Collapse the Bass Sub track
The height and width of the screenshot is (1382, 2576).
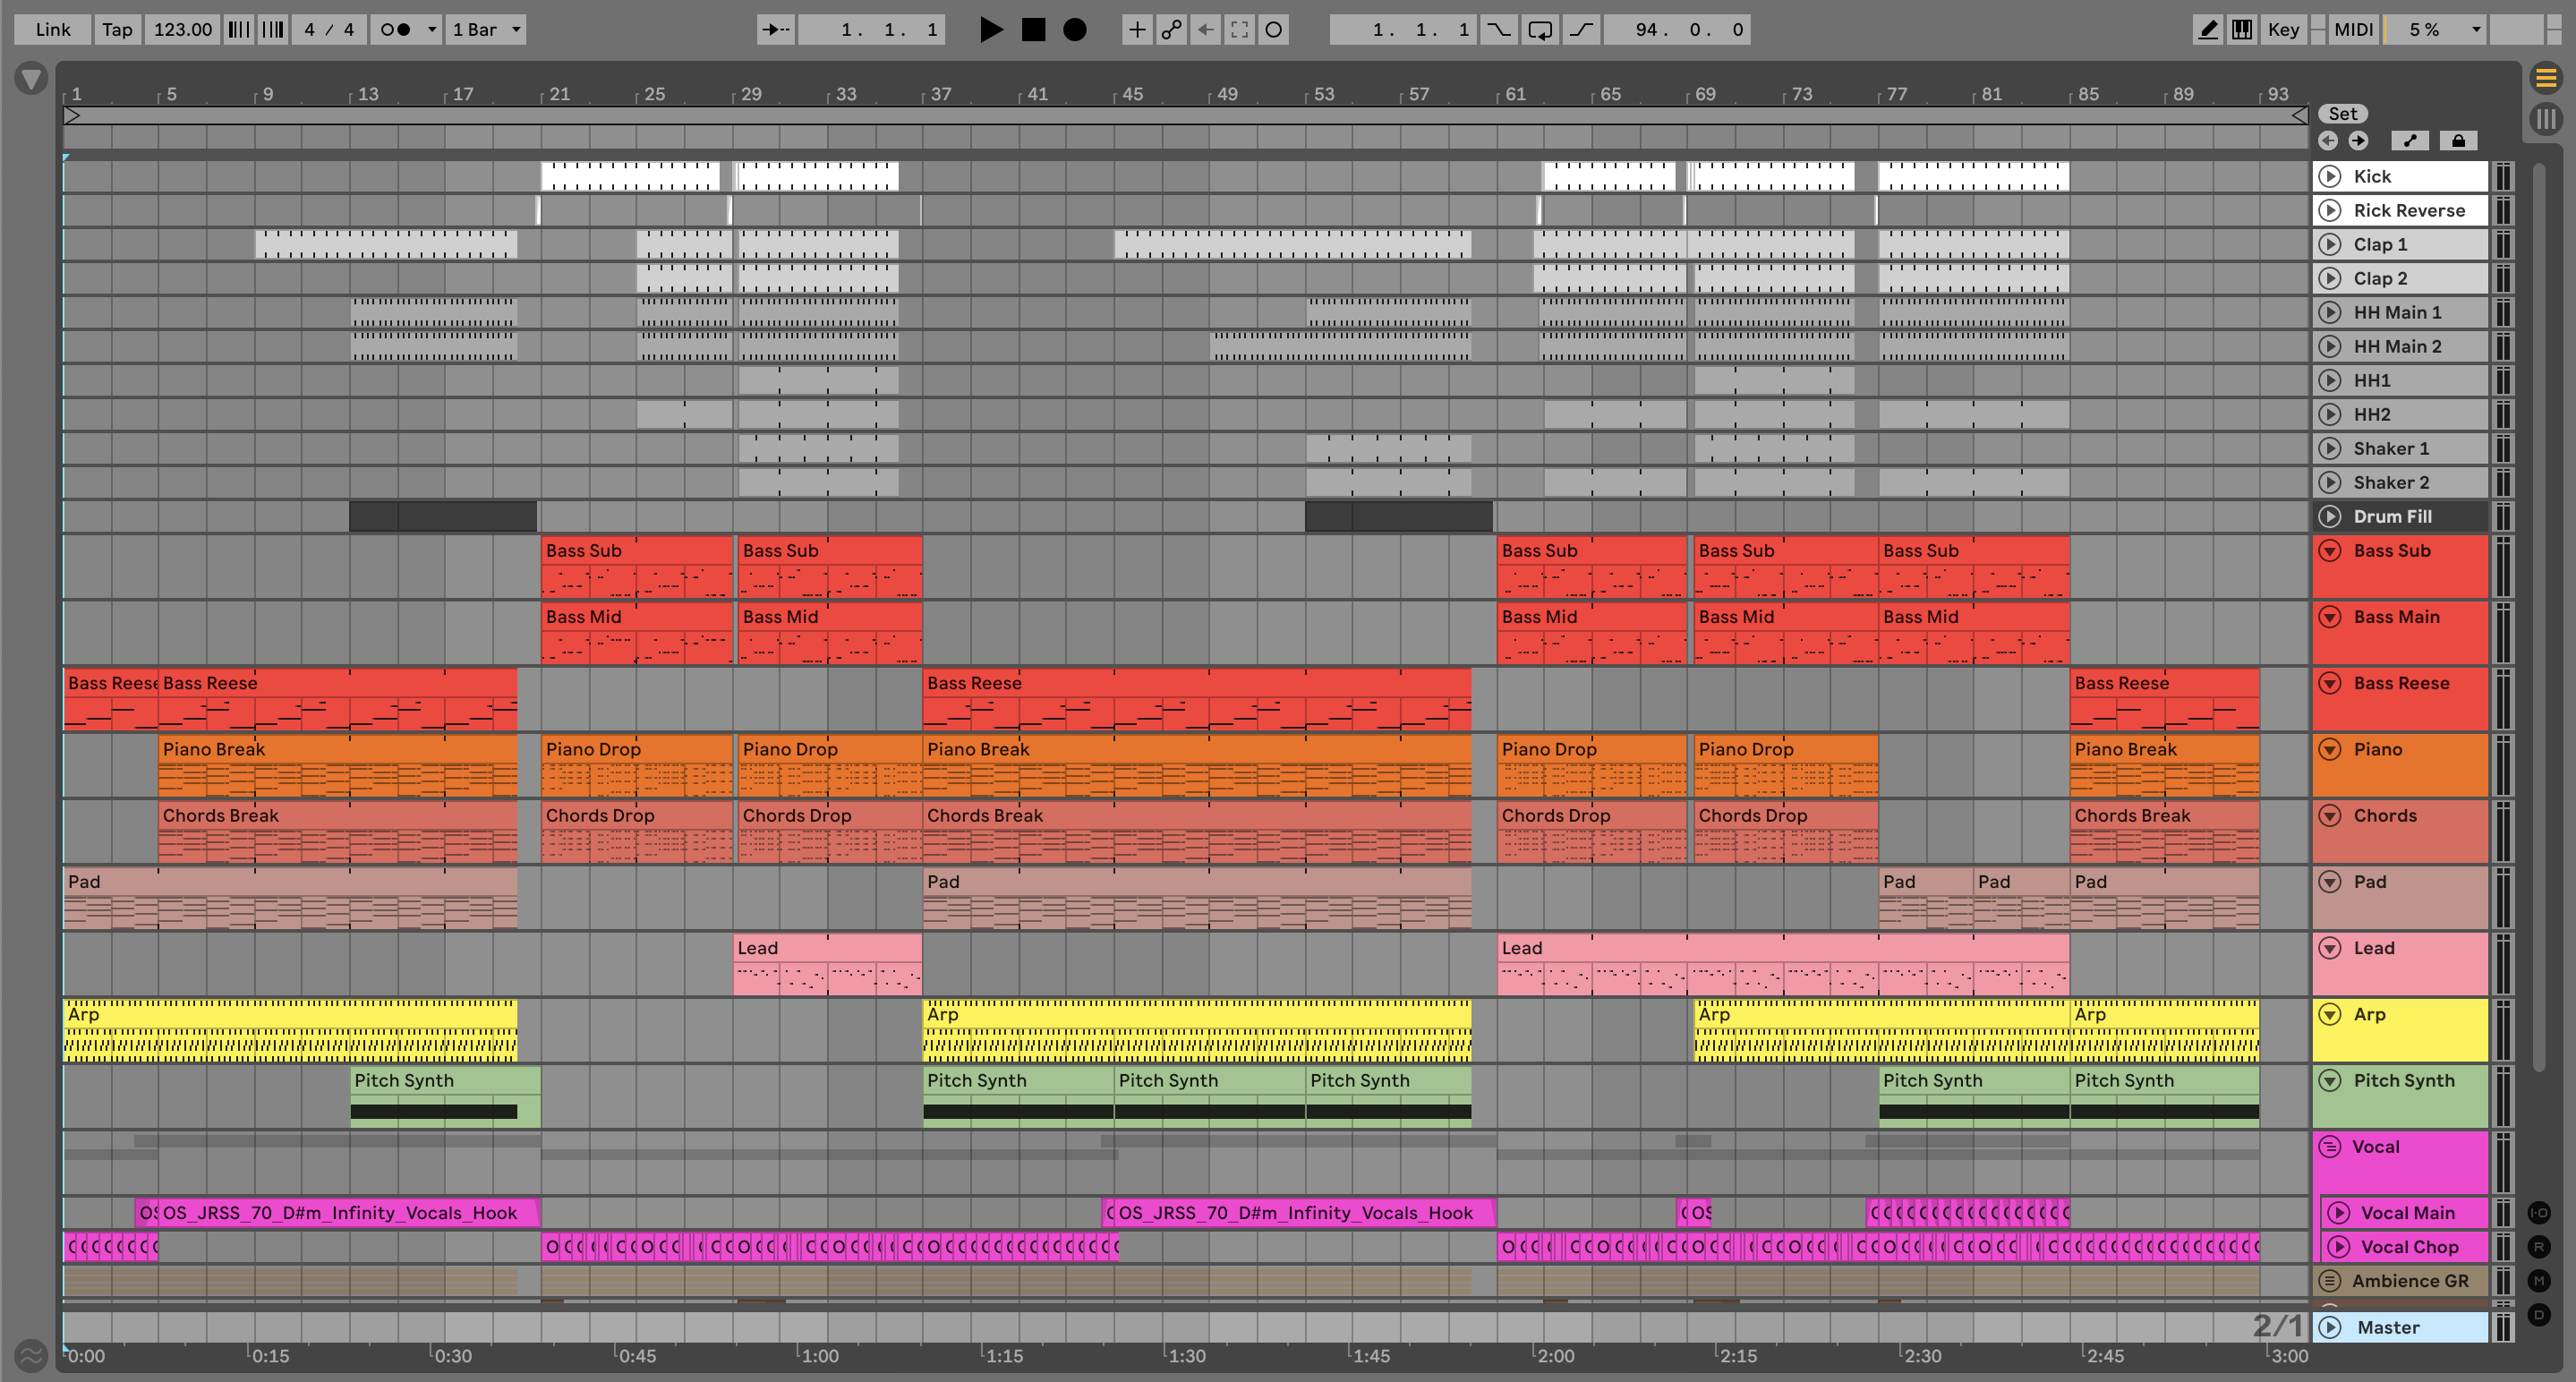click(x=2330, y=551)
